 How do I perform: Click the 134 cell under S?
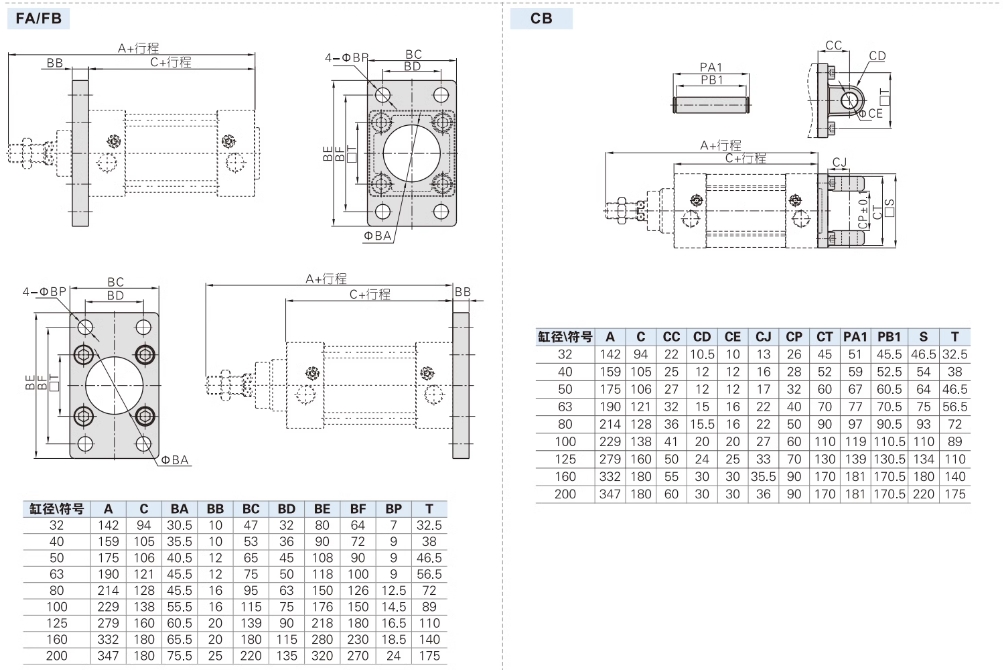pyautogui.click(x=923, y=459)
